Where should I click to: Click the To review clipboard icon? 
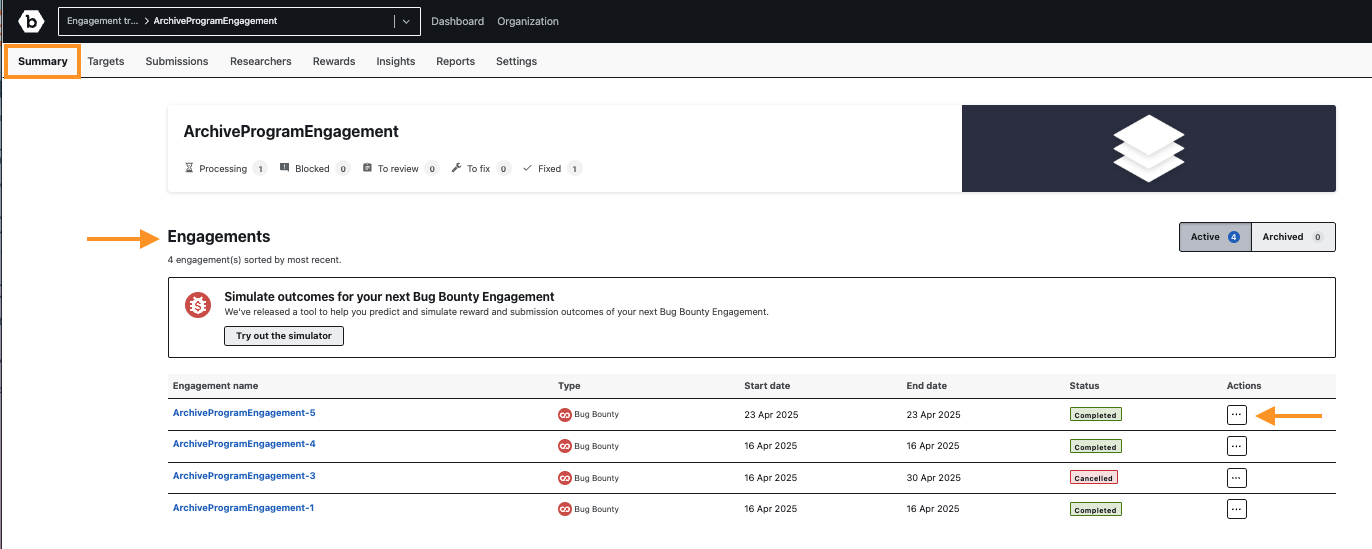tap(367, 168)
